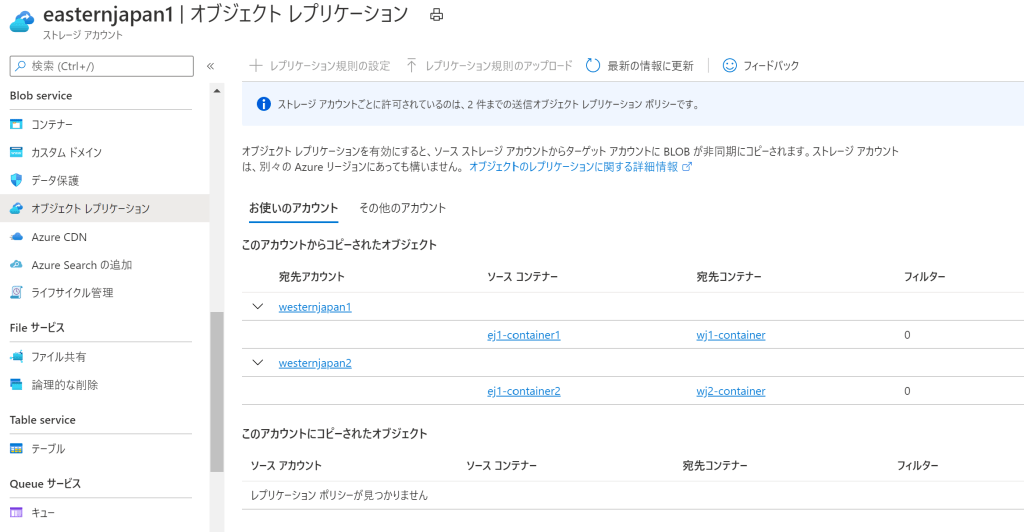Open カスタム ドメイン from sidebar
1024x532 pixels.
click(x=66, y=152)
